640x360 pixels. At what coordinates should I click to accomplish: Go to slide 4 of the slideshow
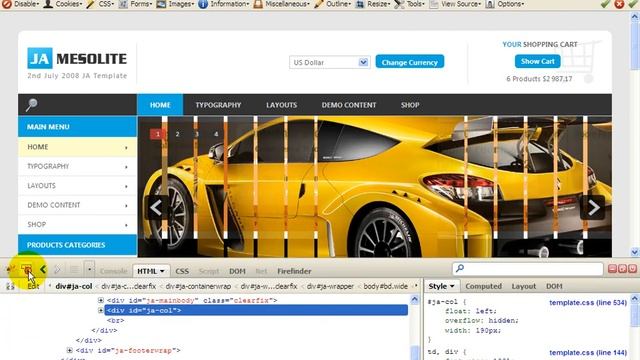pos(216,134)
